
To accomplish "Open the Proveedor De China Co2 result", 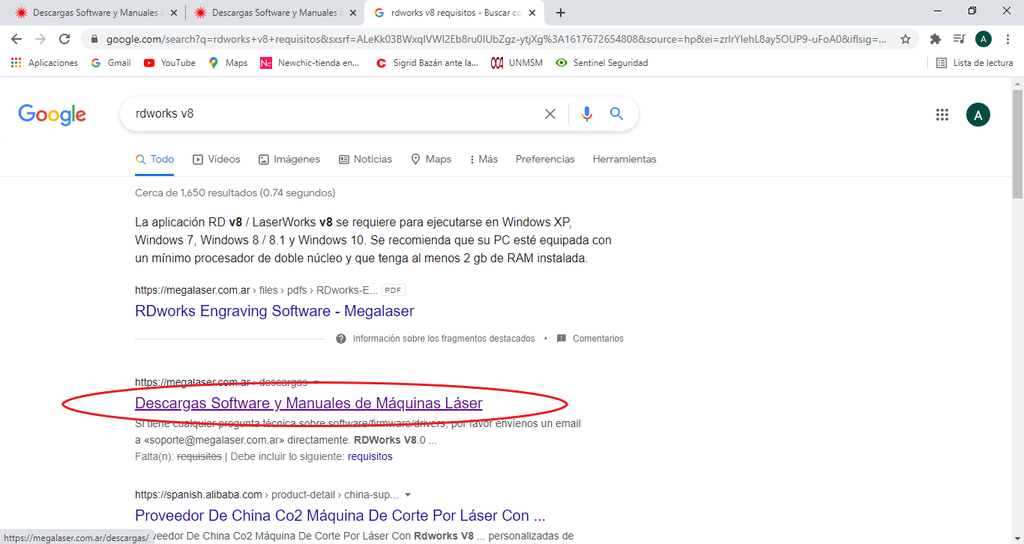I will 340,515.
